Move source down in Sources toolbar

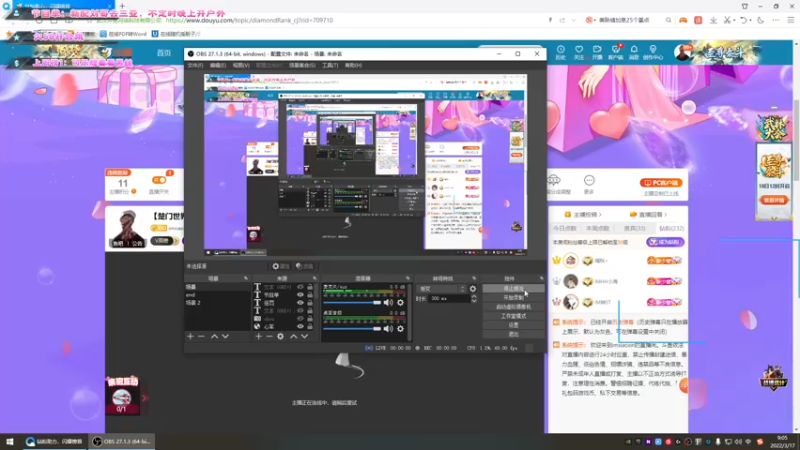click(305, 337)
